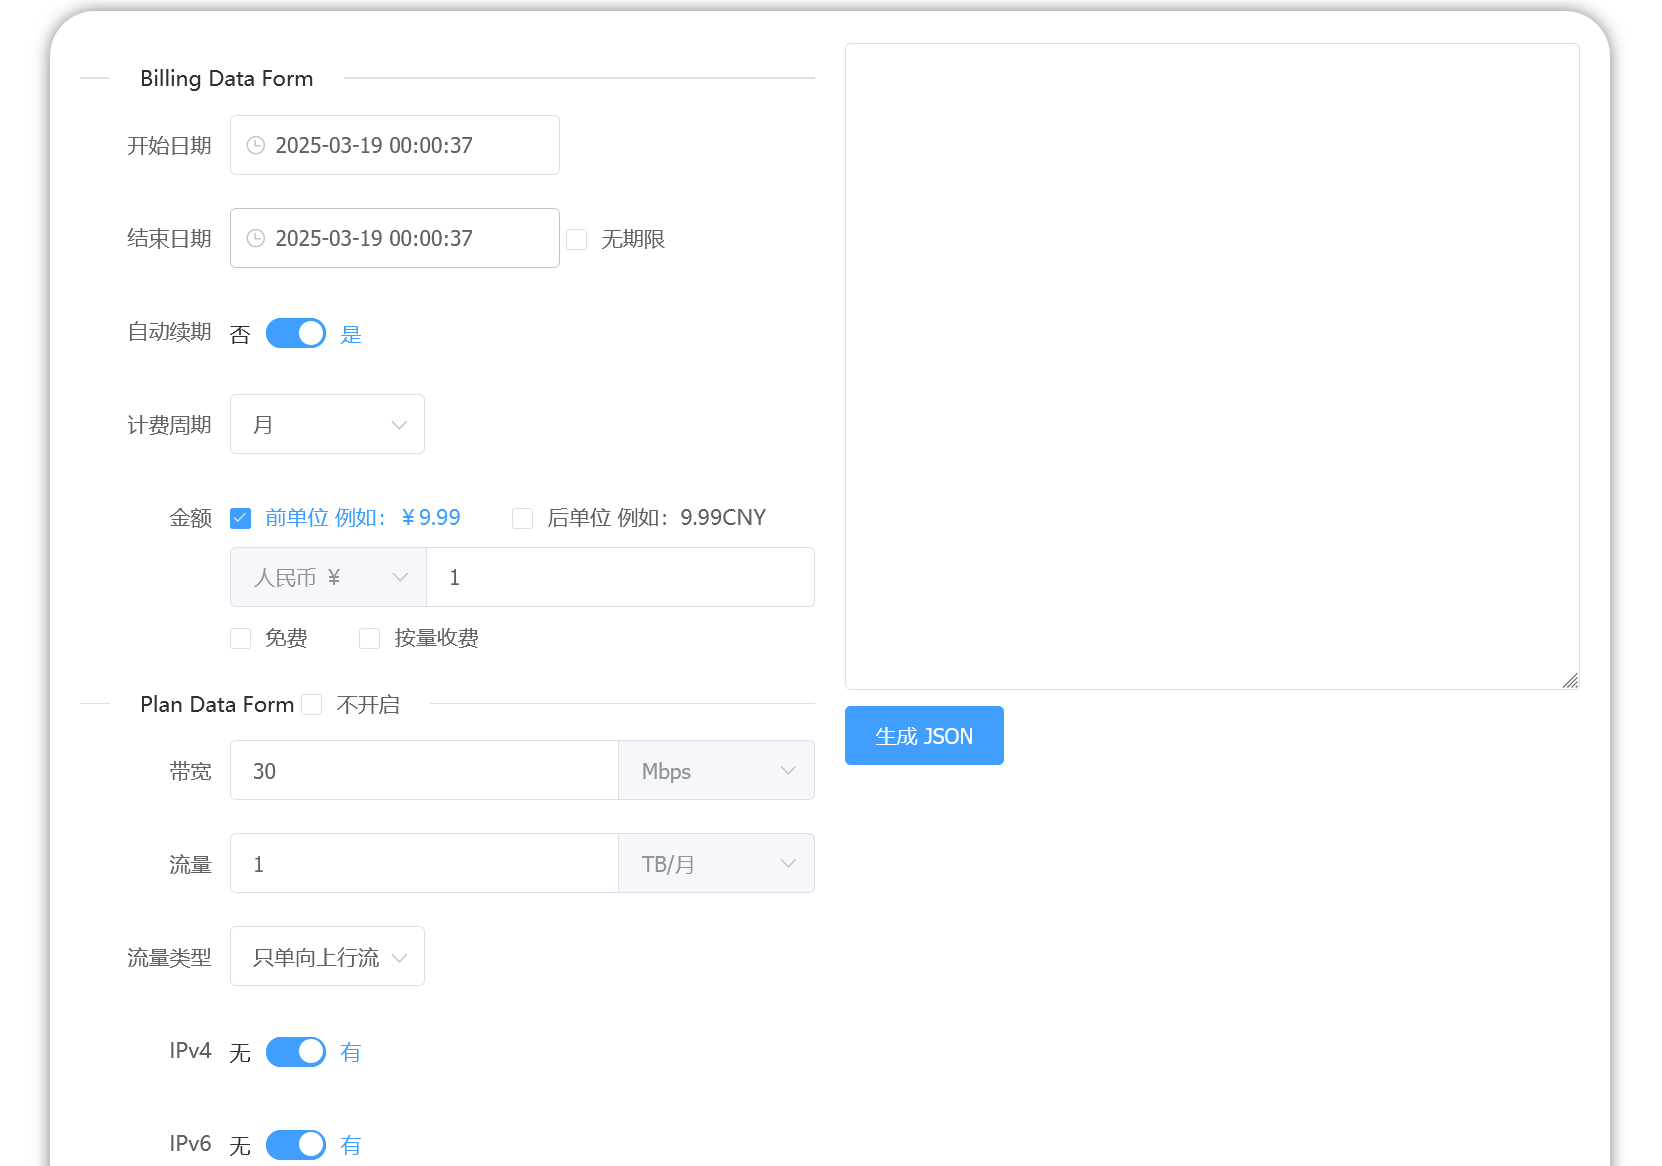This screenshot has height=1166, width=1662.
Task: Enable the 免费 checkbox
Action: click(x=240, y=638)
